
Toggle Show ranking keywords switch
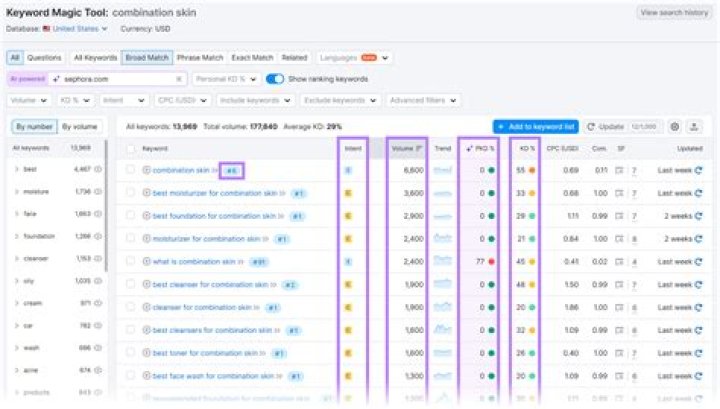(x=275, y=79)
